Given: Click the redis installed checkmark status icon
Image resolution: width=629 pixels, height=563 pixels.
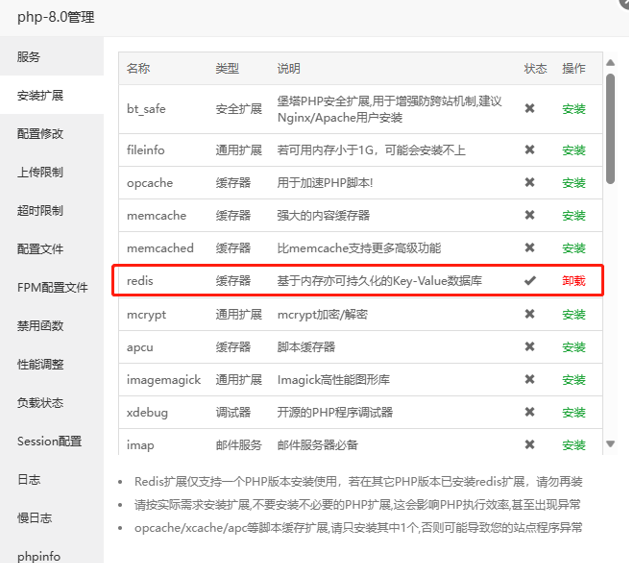Looking at the screenshot, I should coord(530,281).
